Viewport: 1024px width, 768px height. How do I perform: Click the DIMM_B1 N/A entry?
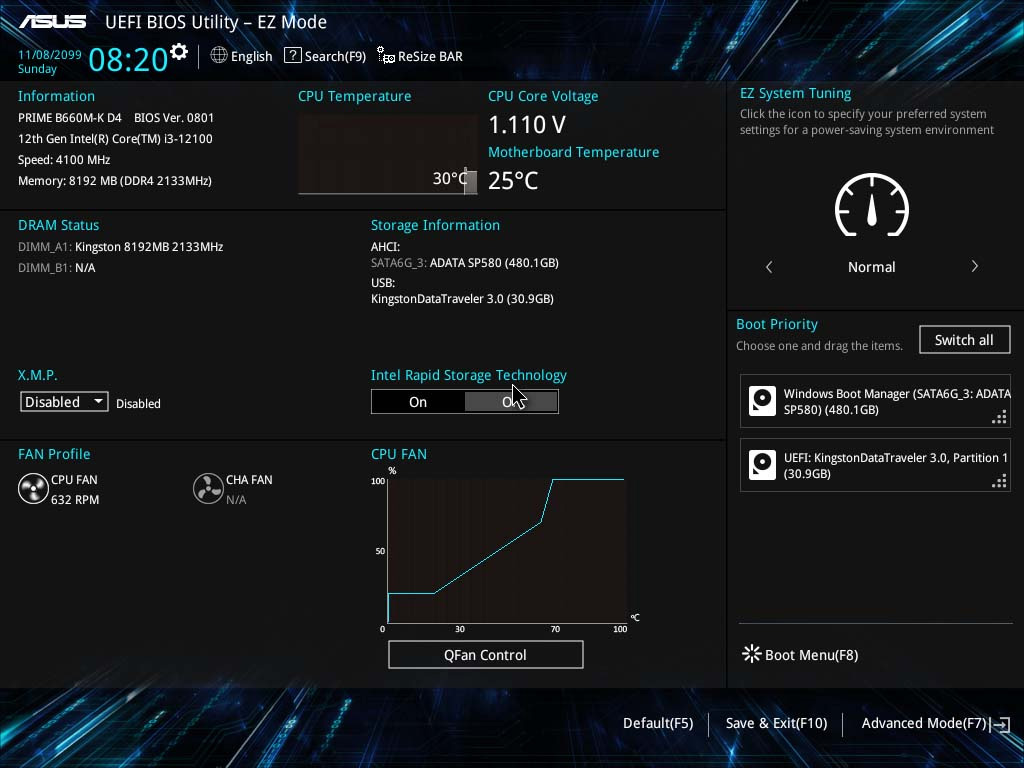click(57, 267)
